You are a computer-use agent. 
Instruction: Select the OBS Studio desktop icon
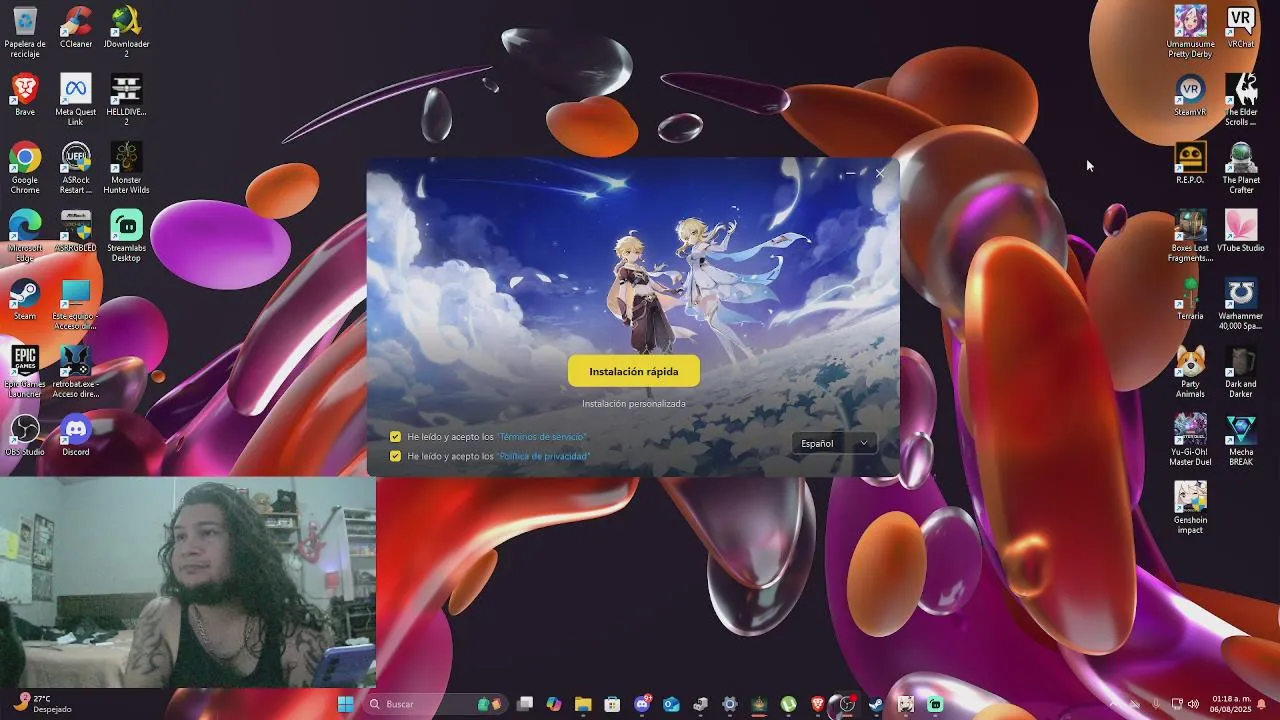(25, 435)
